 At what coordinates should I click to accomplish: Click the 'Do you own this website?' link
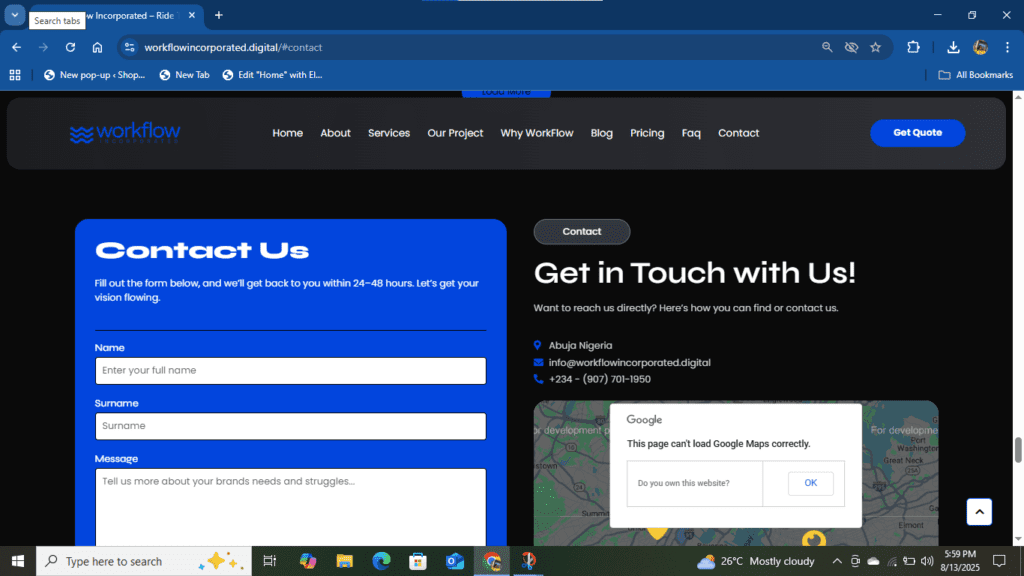tap(683, 483)
